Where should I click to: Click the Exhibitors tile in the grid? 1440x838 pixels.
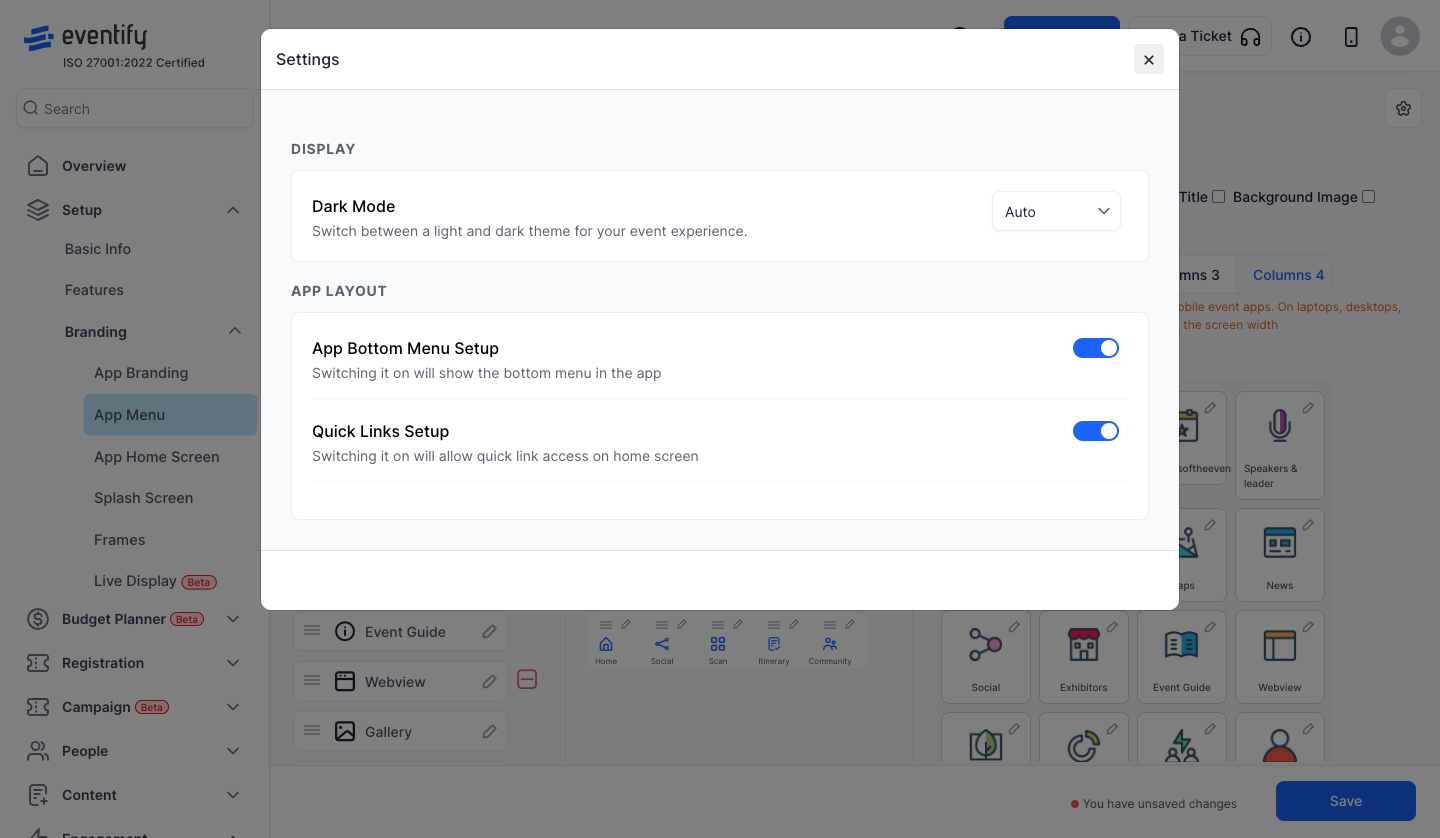[x=1084, y=657]
